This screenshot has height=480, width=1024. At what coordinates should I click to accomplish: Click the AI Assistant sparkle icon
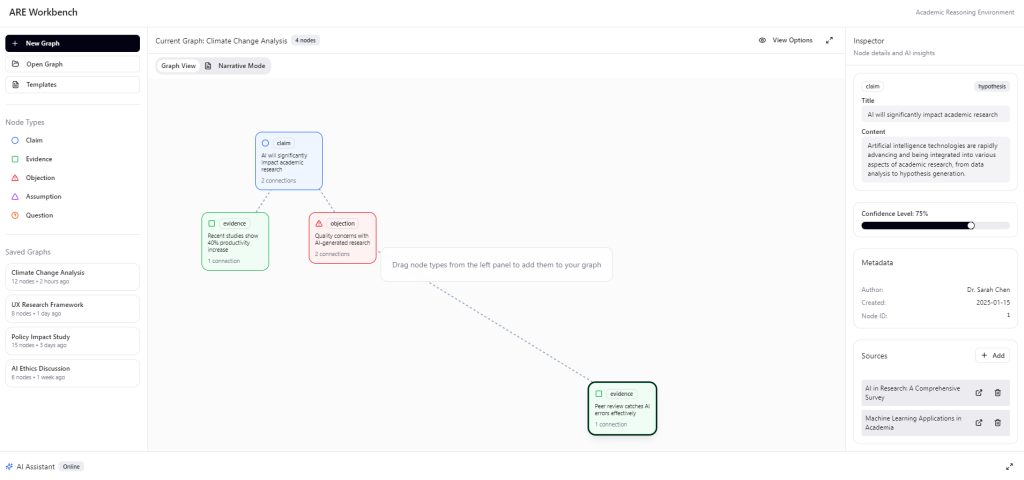(9, 466)
